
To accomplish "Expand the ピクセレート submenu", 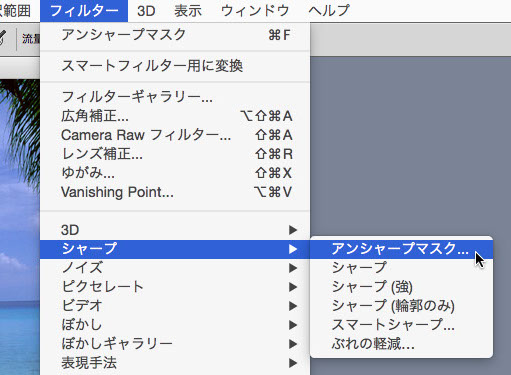I will pyautogui.click(x=175, y=287).
